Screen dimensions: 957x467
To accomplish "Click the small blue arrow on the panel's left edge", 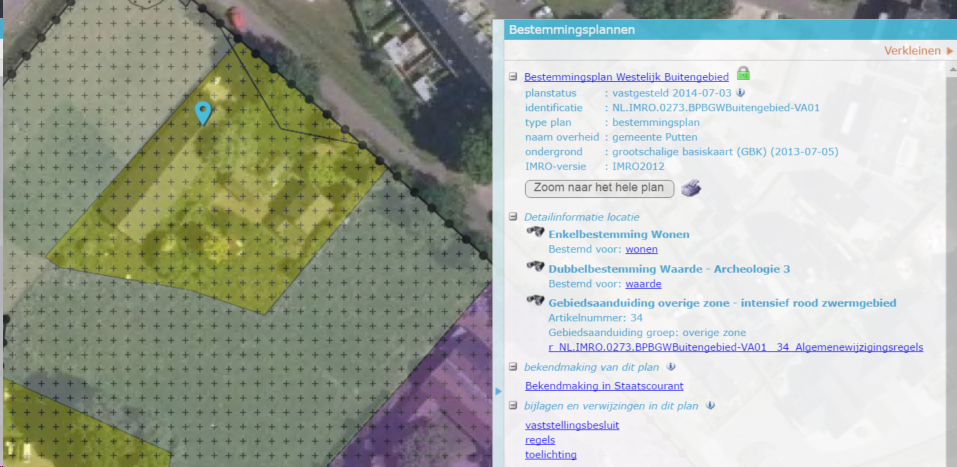I will click(499, 391).
